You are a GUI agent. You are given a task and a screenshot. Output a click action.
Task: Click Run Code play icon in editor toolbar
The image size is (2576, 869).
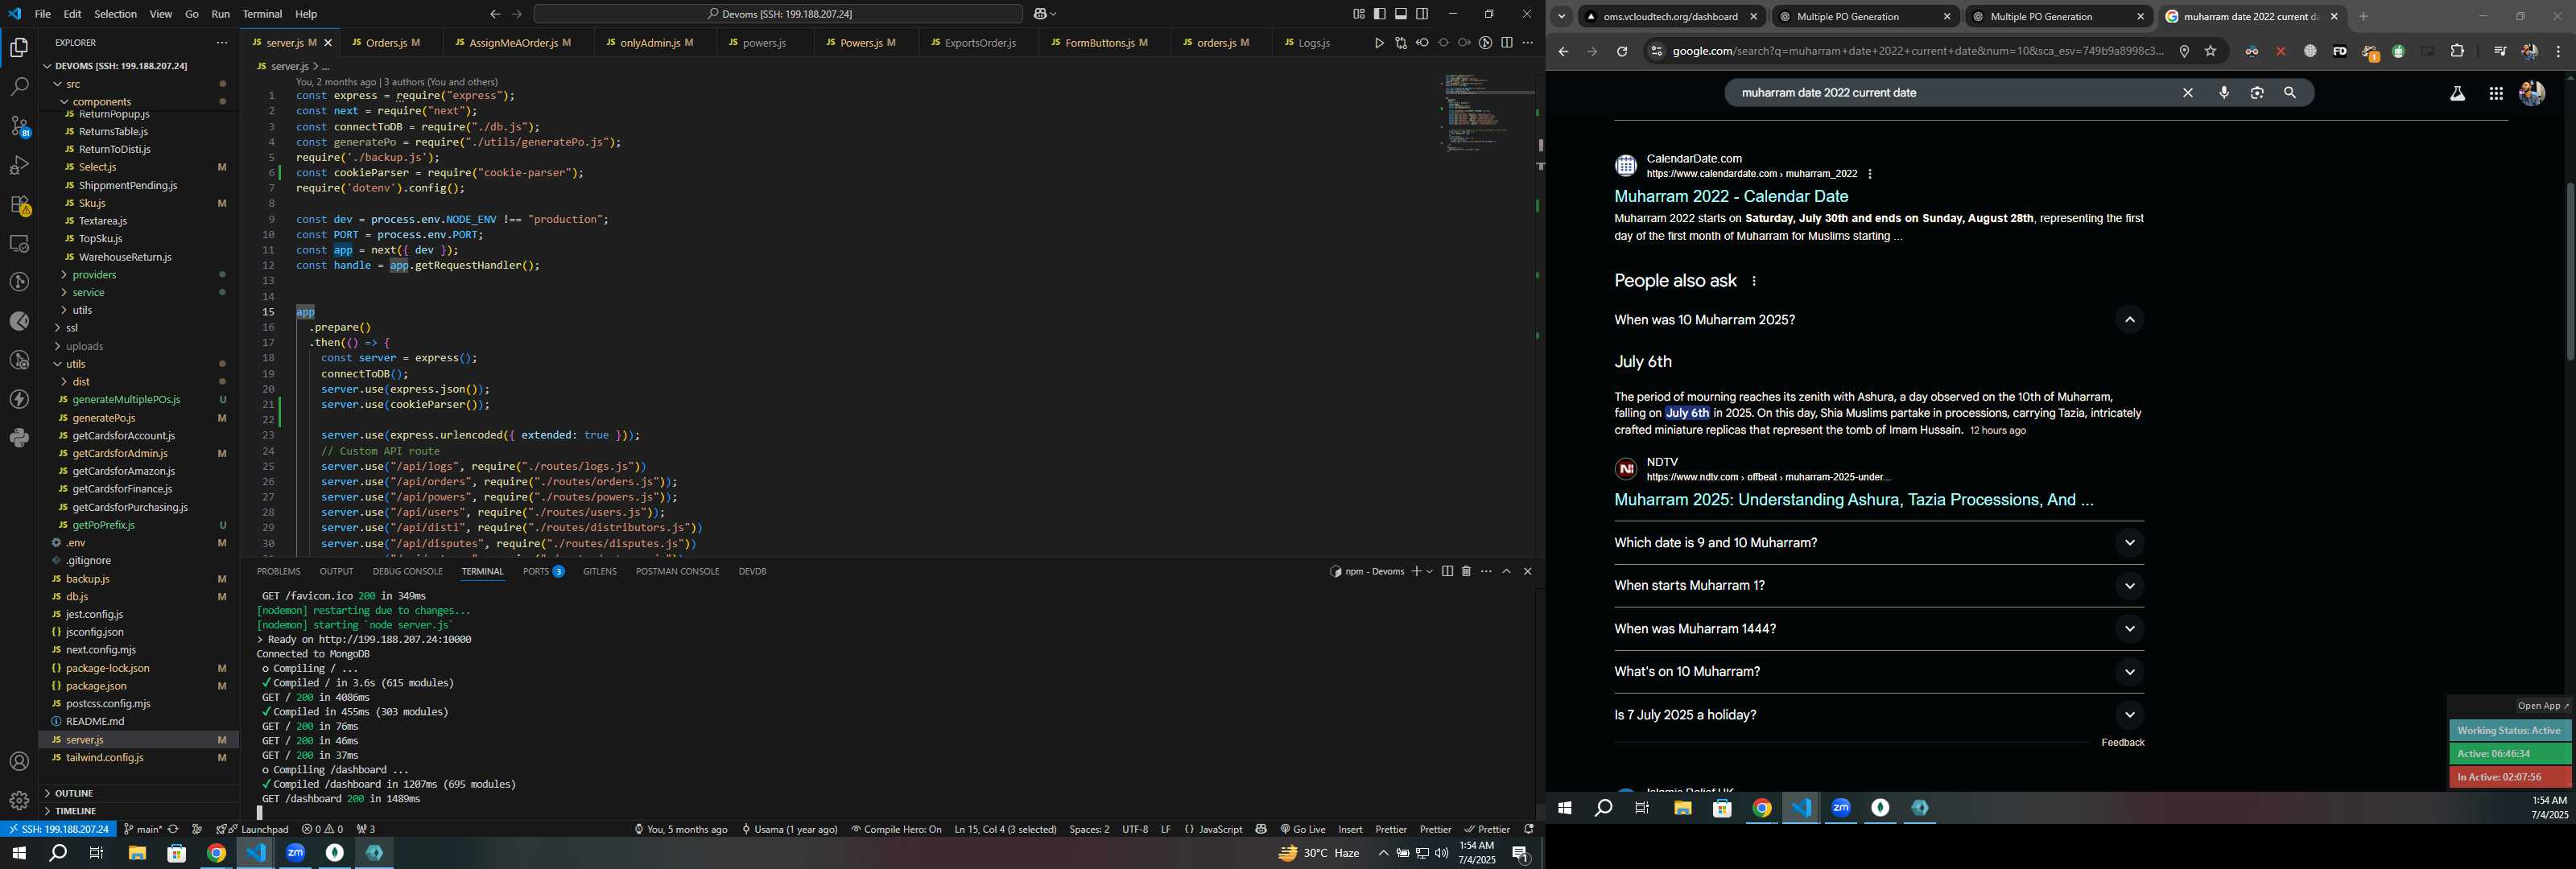1379,43
